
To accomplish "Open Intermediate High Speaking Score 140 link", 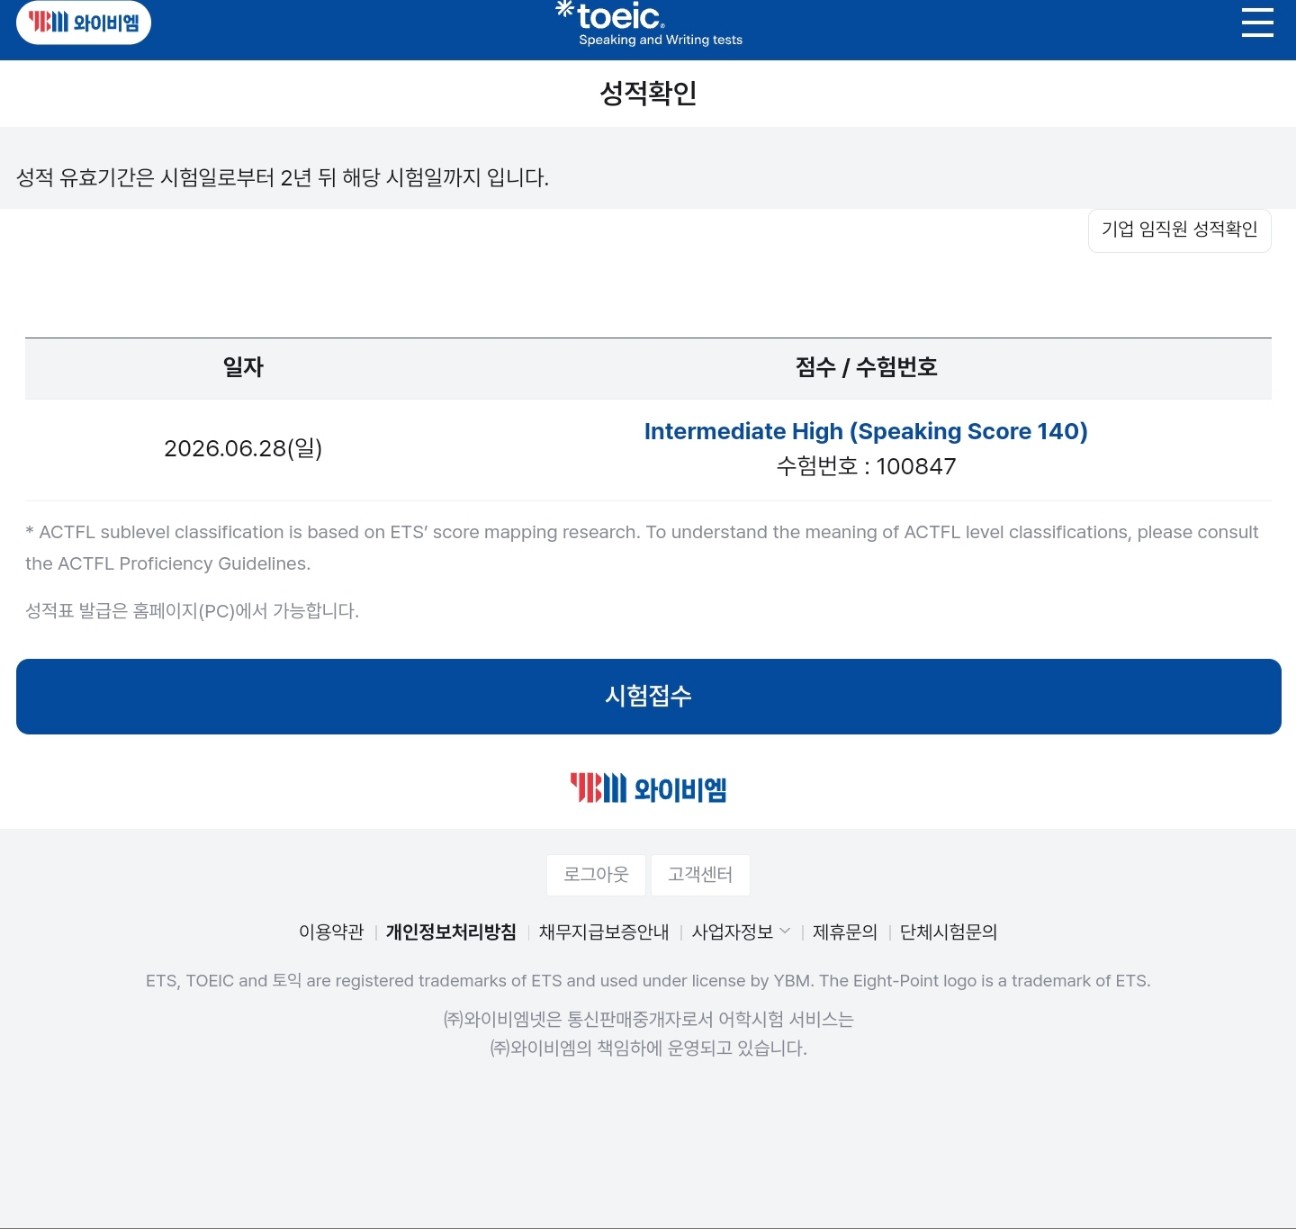I will (866, 431).
